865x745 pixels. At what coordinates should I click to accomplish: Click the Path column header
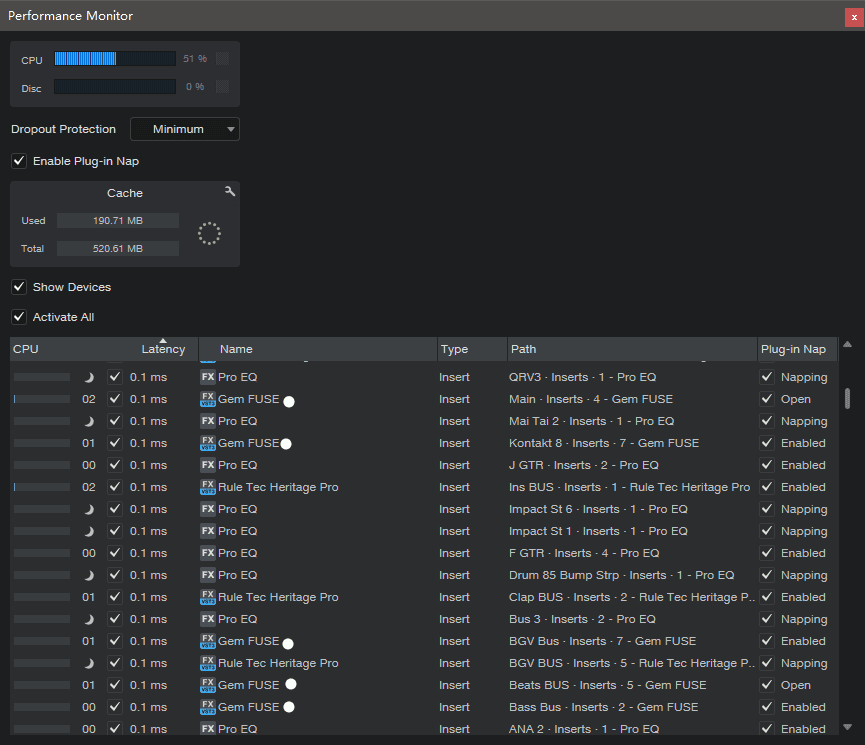click(523, 349)
